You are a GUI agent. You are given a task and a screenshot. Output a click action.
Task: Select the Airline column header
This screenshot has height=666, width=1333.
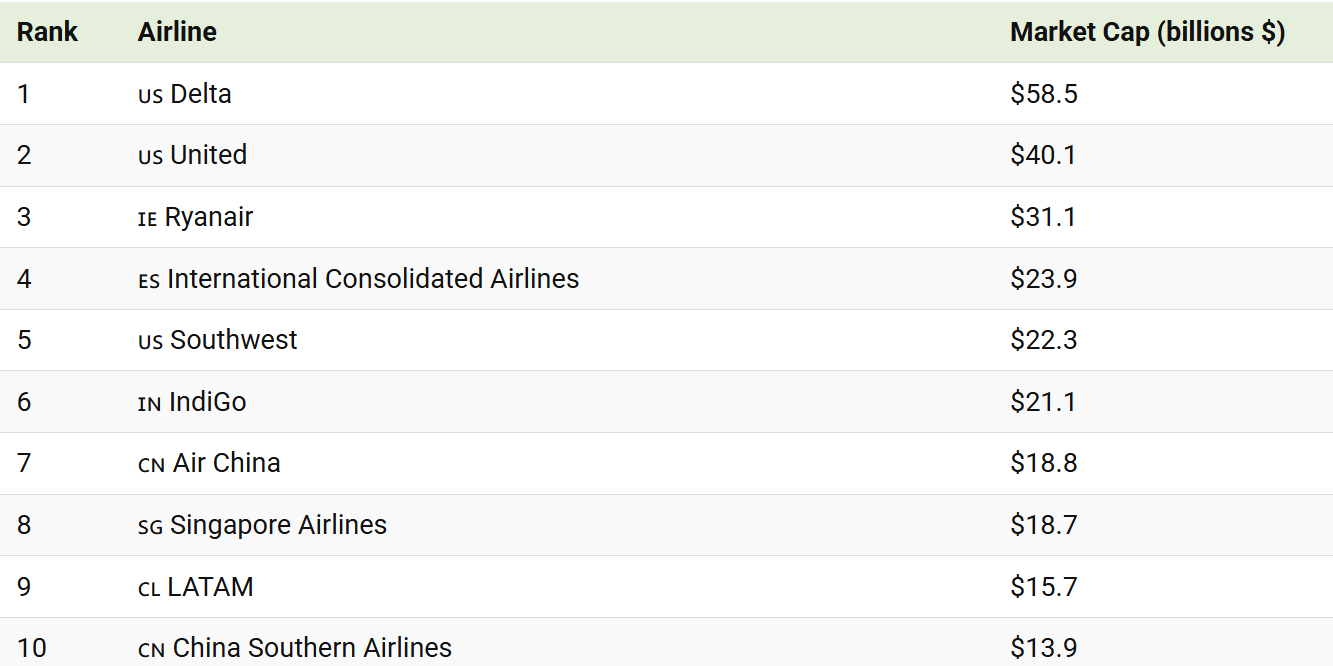click(x=177, y=32)
